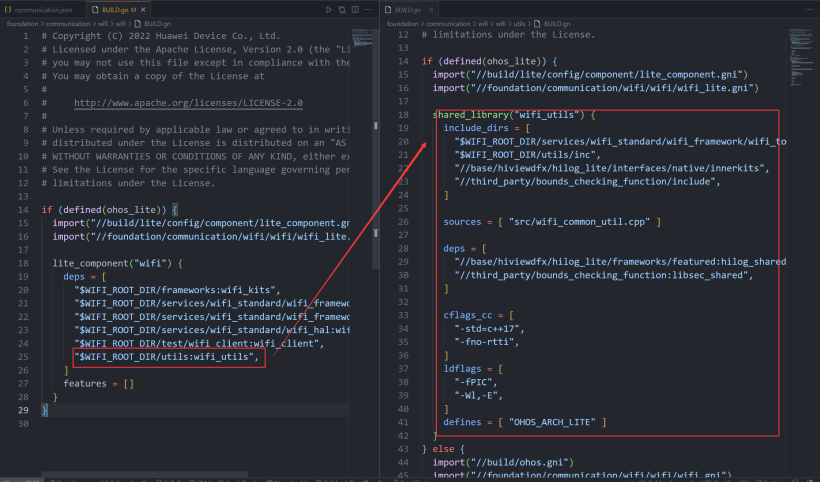Open More Actions menu in left editor group
The width and height of the screenshot is (820, 482).
coord(368,9)
